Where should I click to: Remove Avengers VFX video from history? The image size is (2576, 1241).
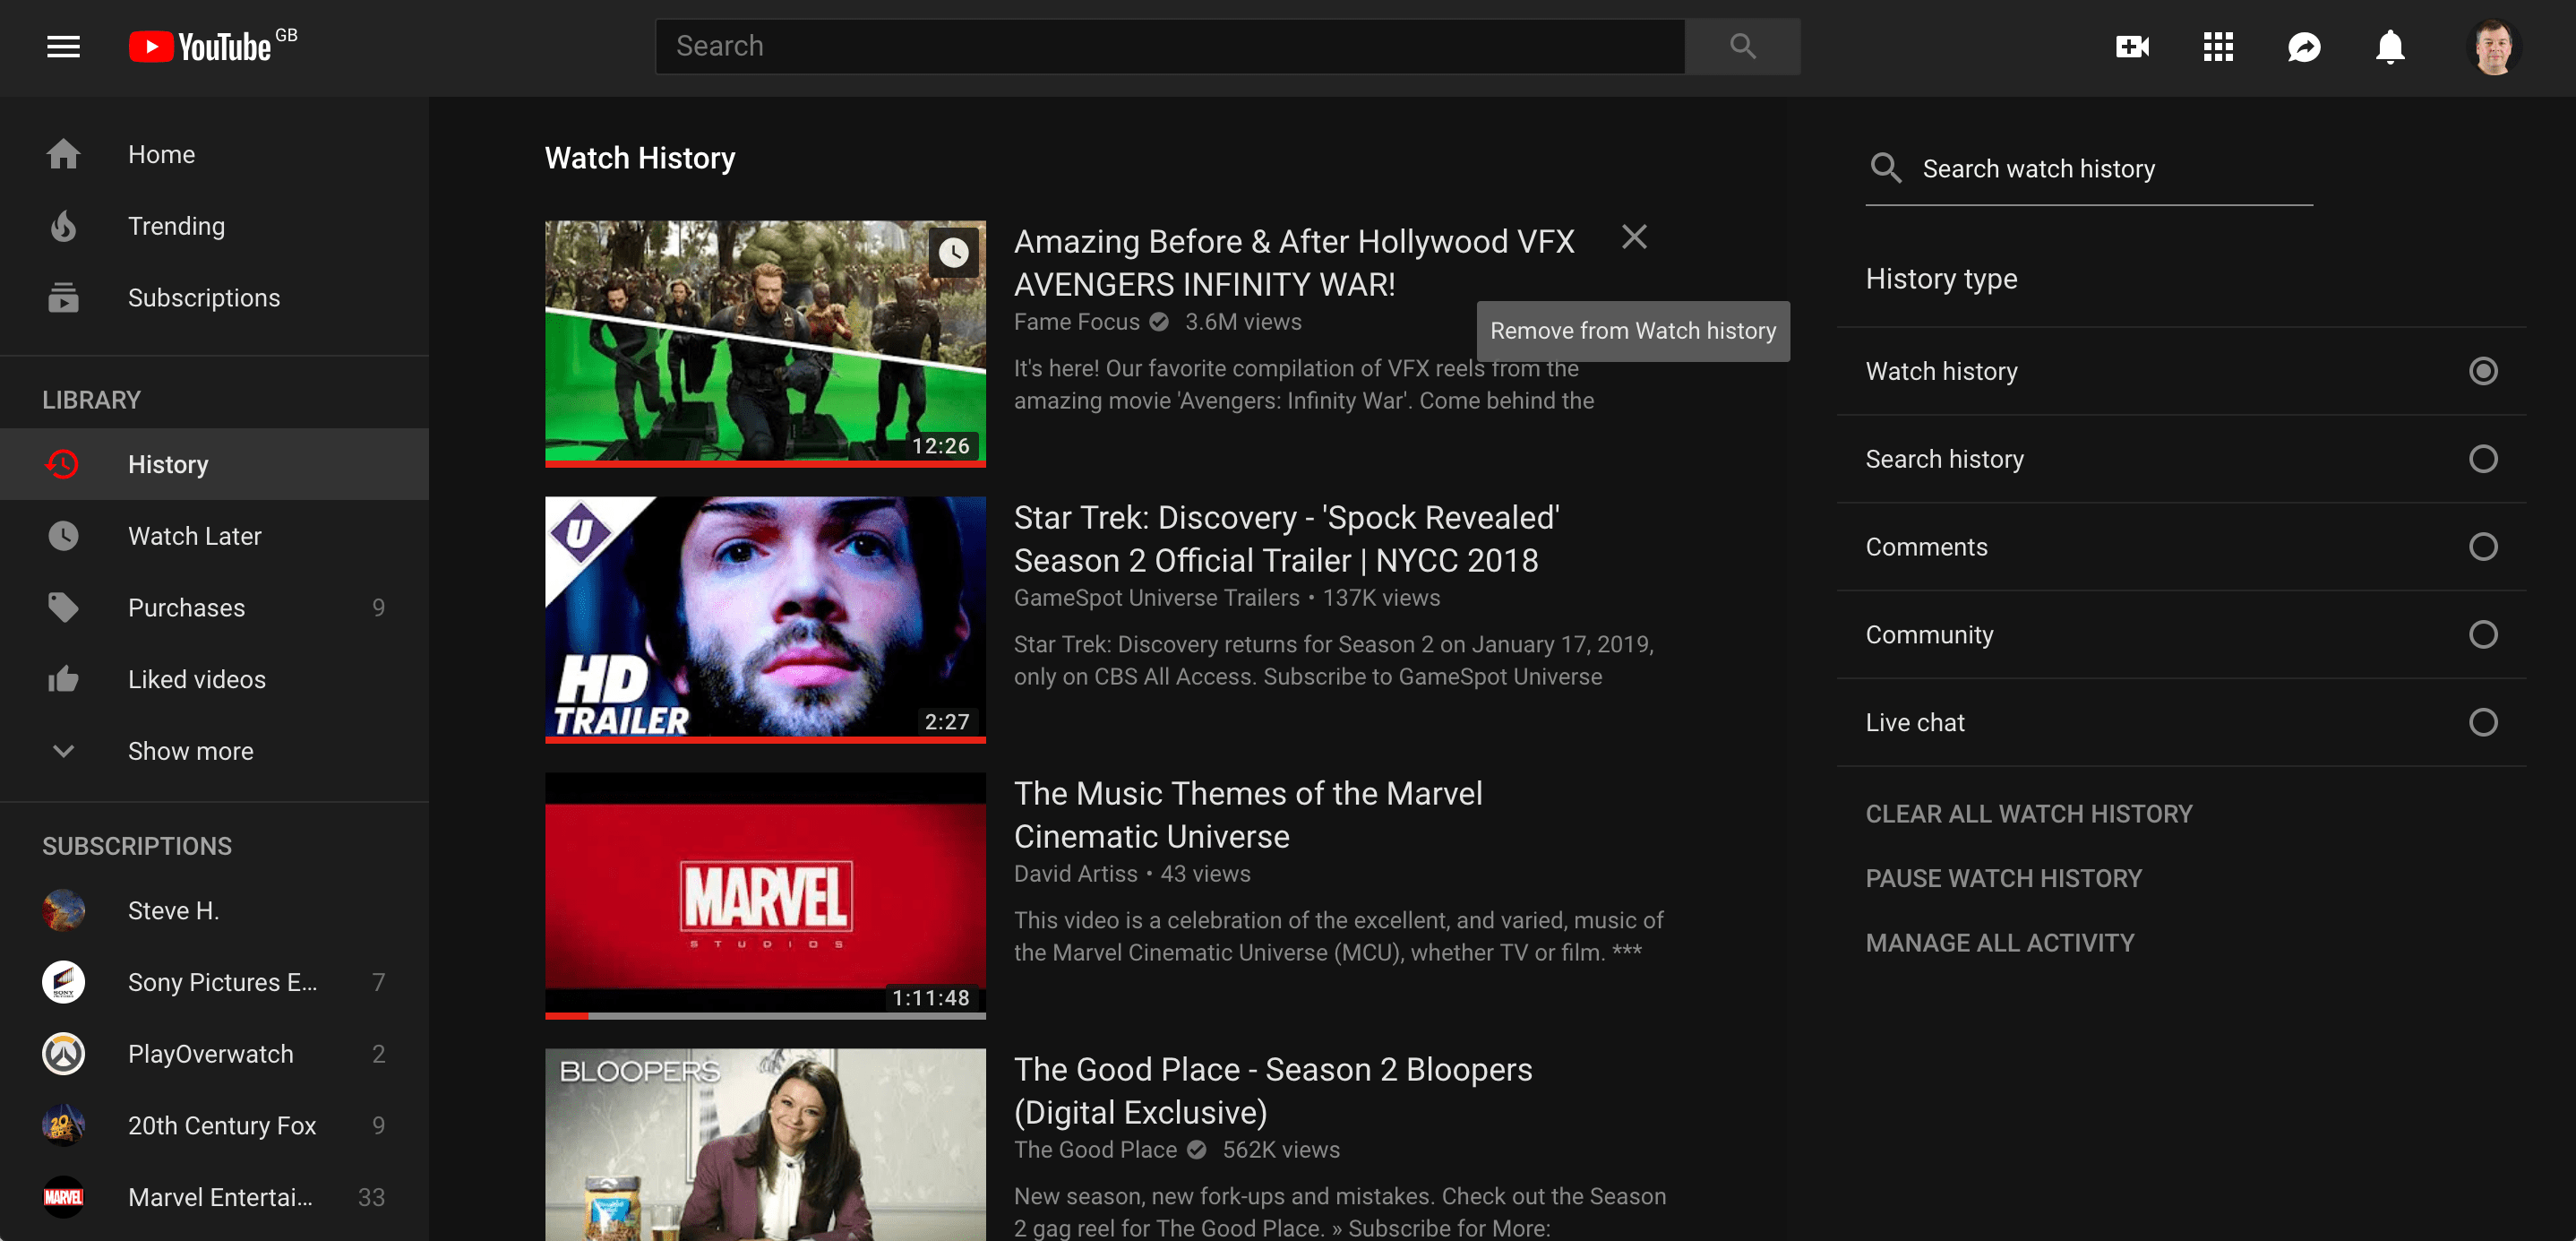click(x=1633, y=237)
